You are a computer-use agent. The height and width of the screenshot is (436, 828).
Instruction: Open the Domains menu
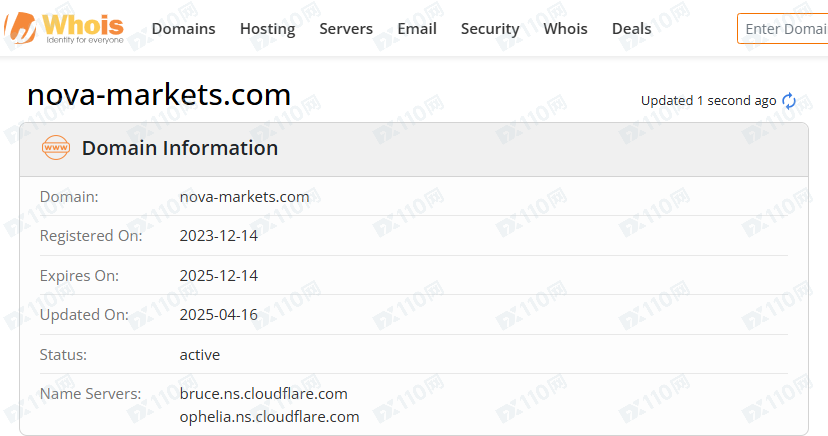coord(183,29)
